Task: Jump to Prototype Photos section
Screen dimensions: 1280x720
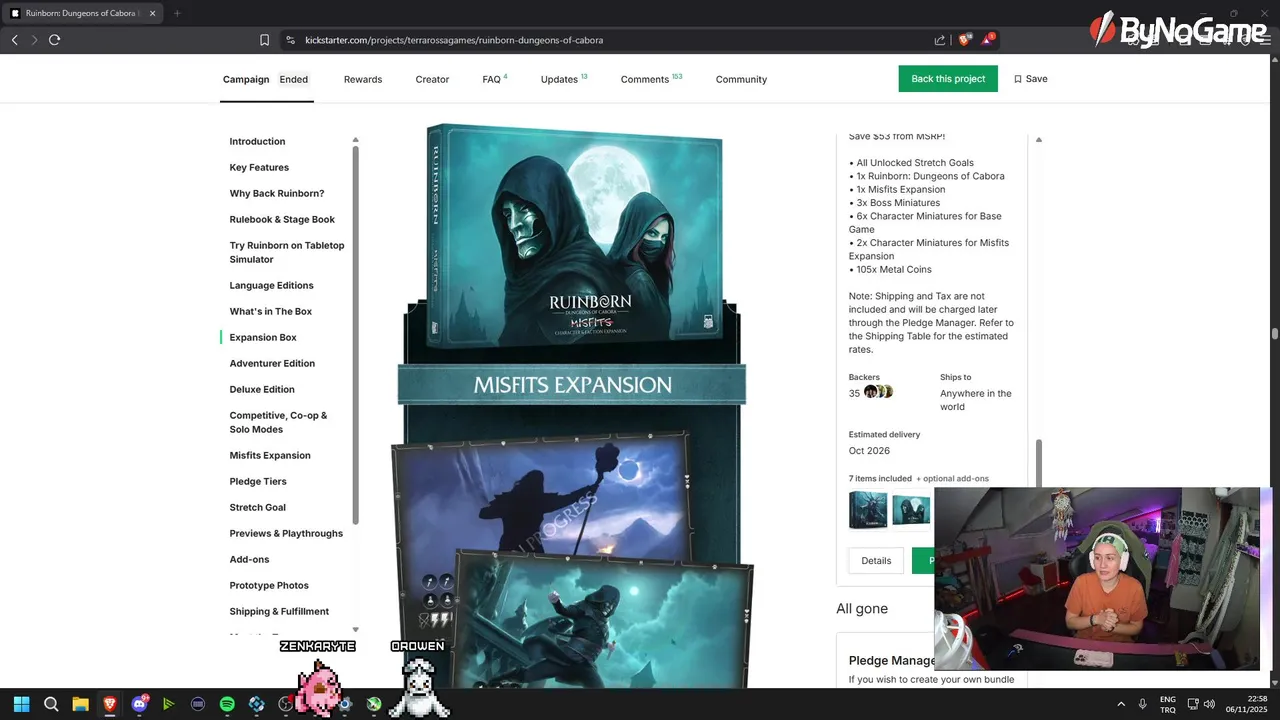Action: 269,585
